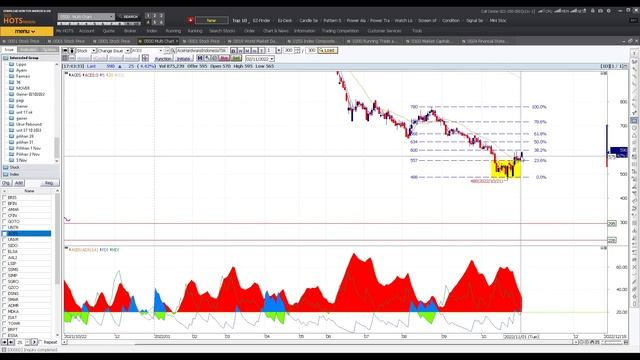Select the daily D period button
640x360 pixels.
coord(233,51)
